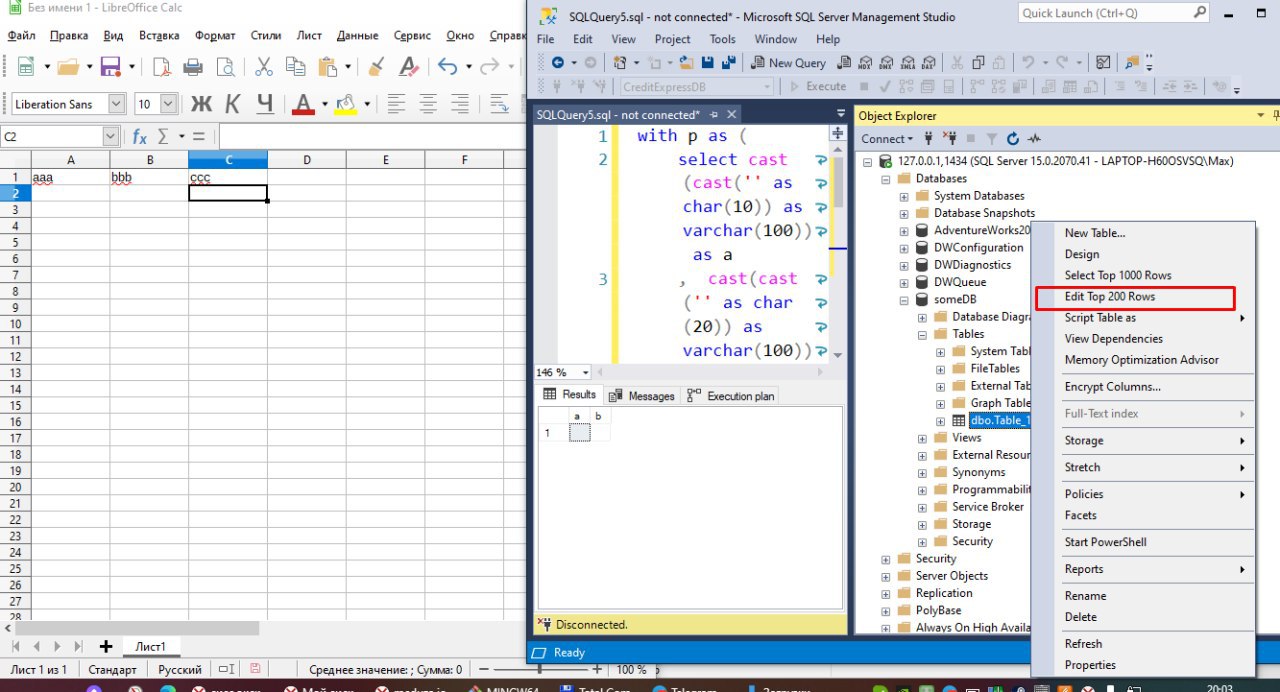The width and height of the screenshot is (1280, 692).
Task: Click the Formula equals sign in Calc
Action: [x=198, y=136]
